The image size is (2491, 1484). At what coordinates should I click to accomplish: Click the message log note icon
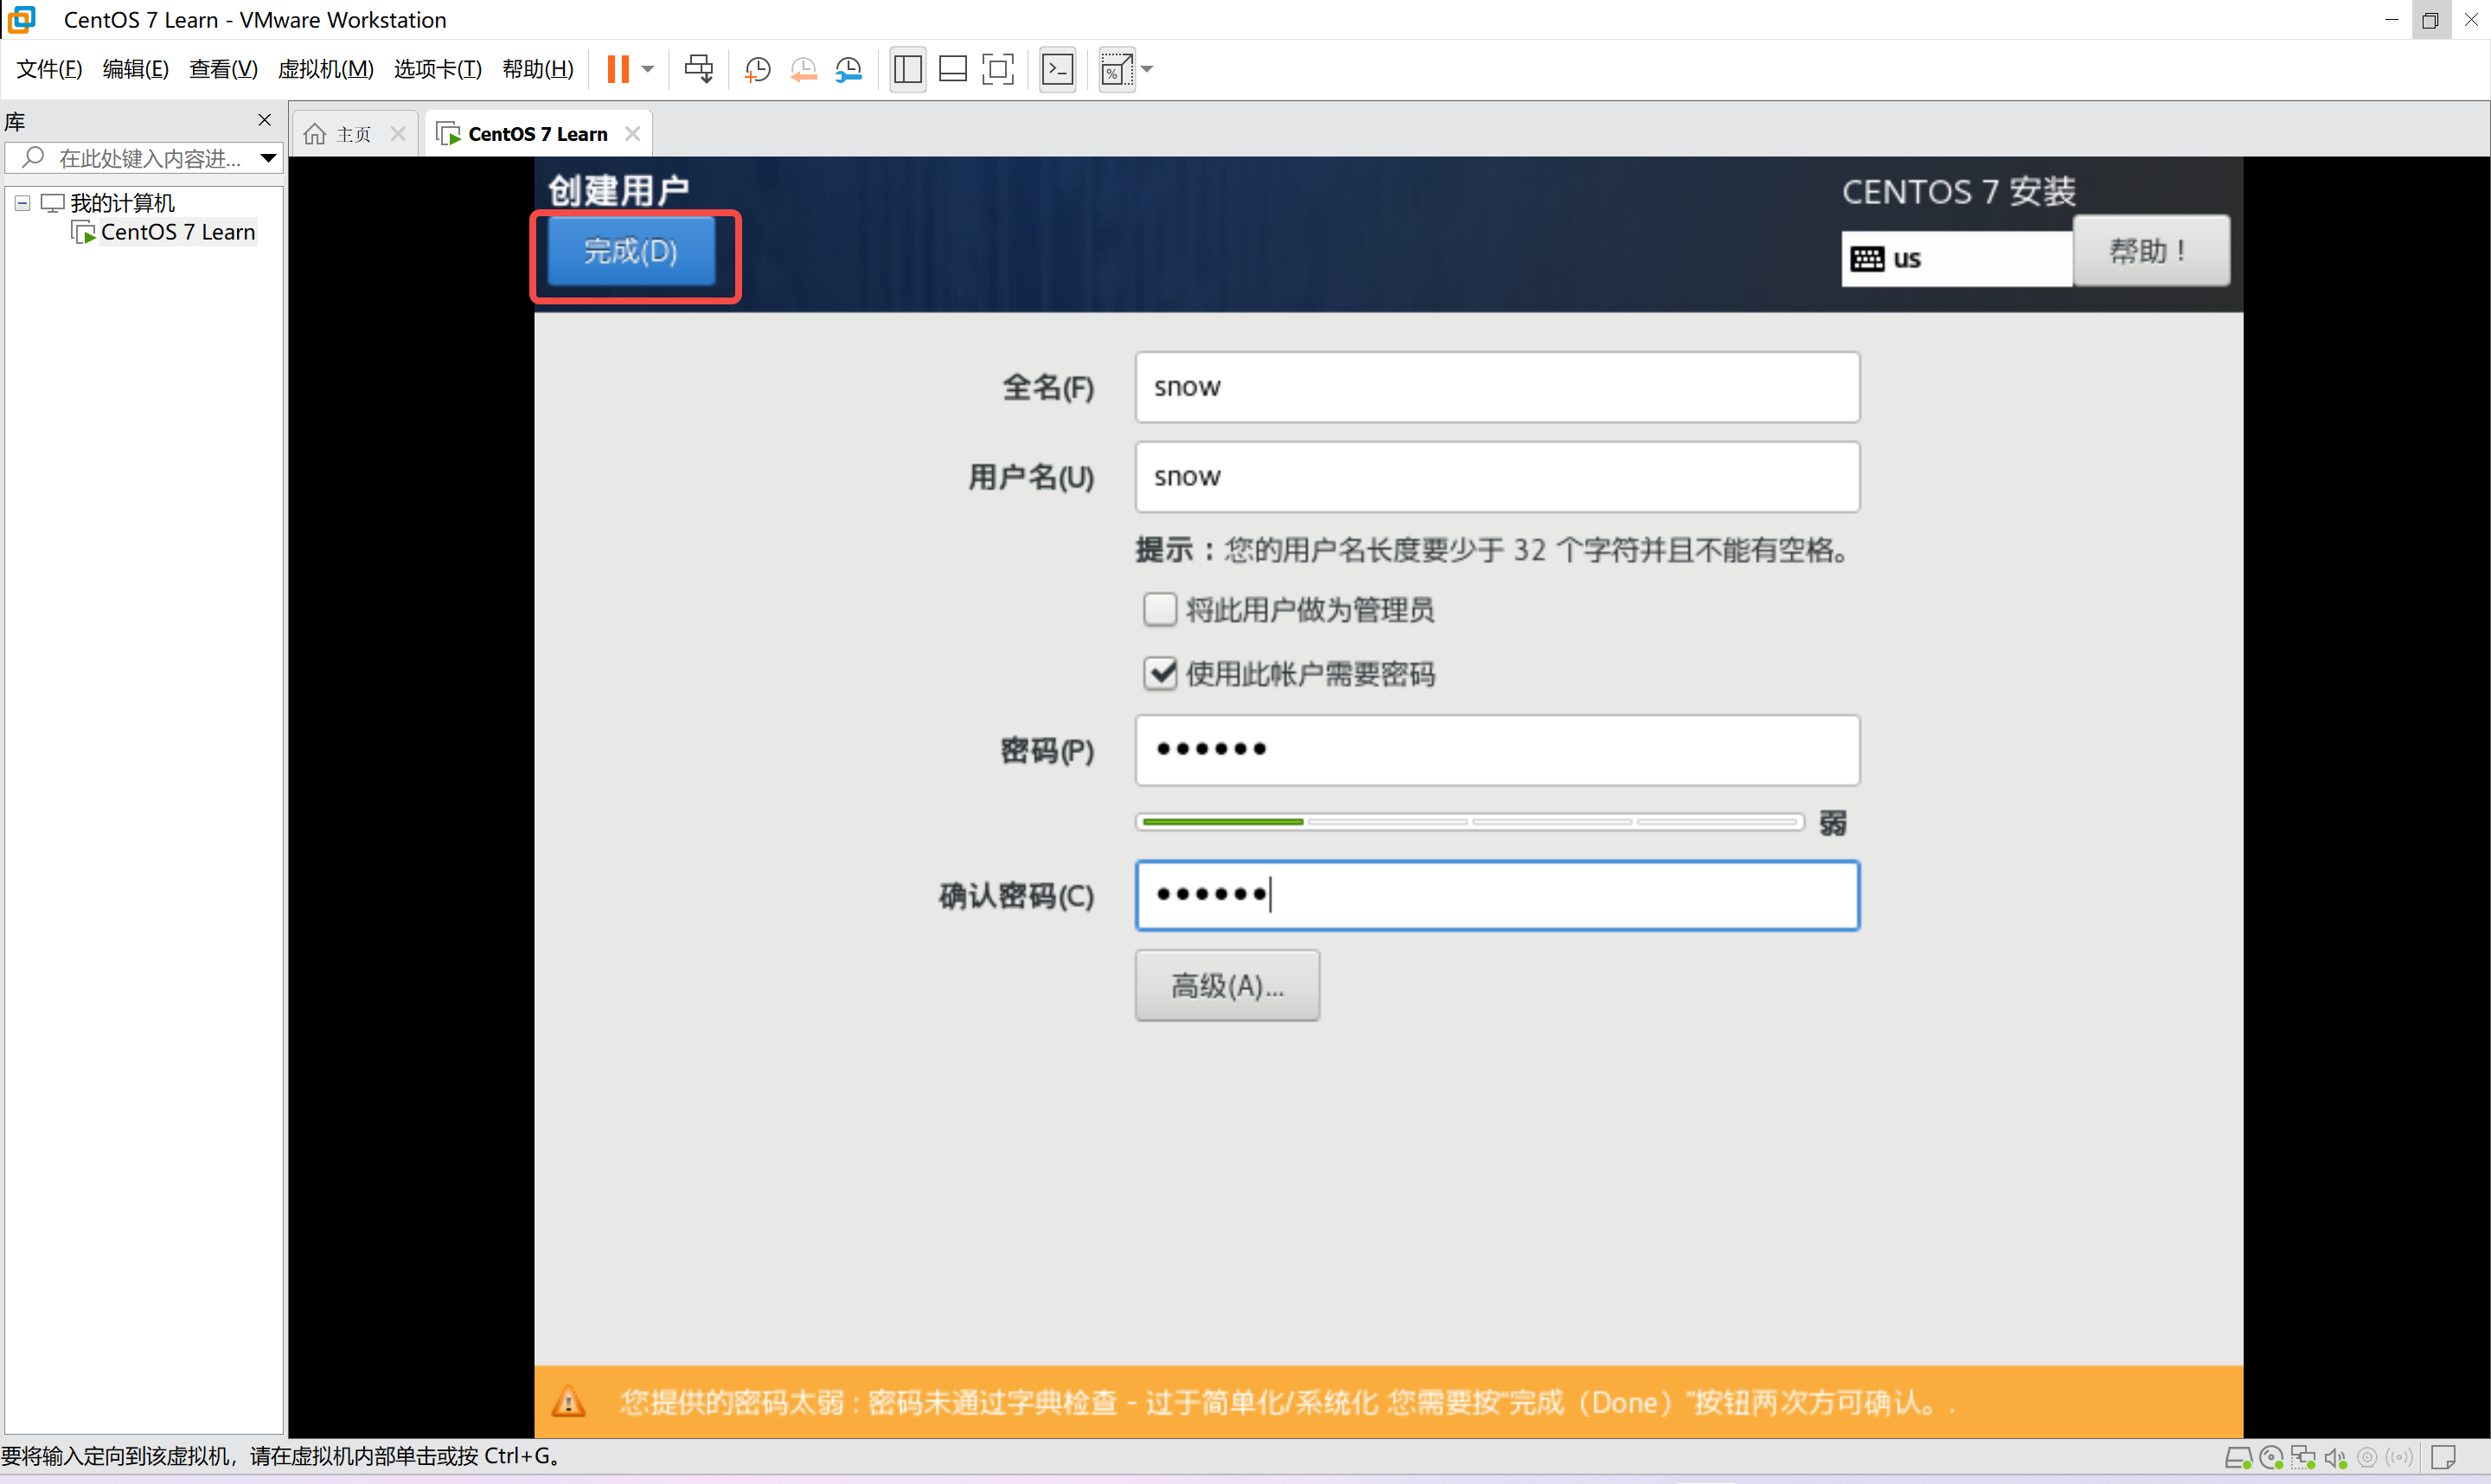click(x=2443, y=1458)
